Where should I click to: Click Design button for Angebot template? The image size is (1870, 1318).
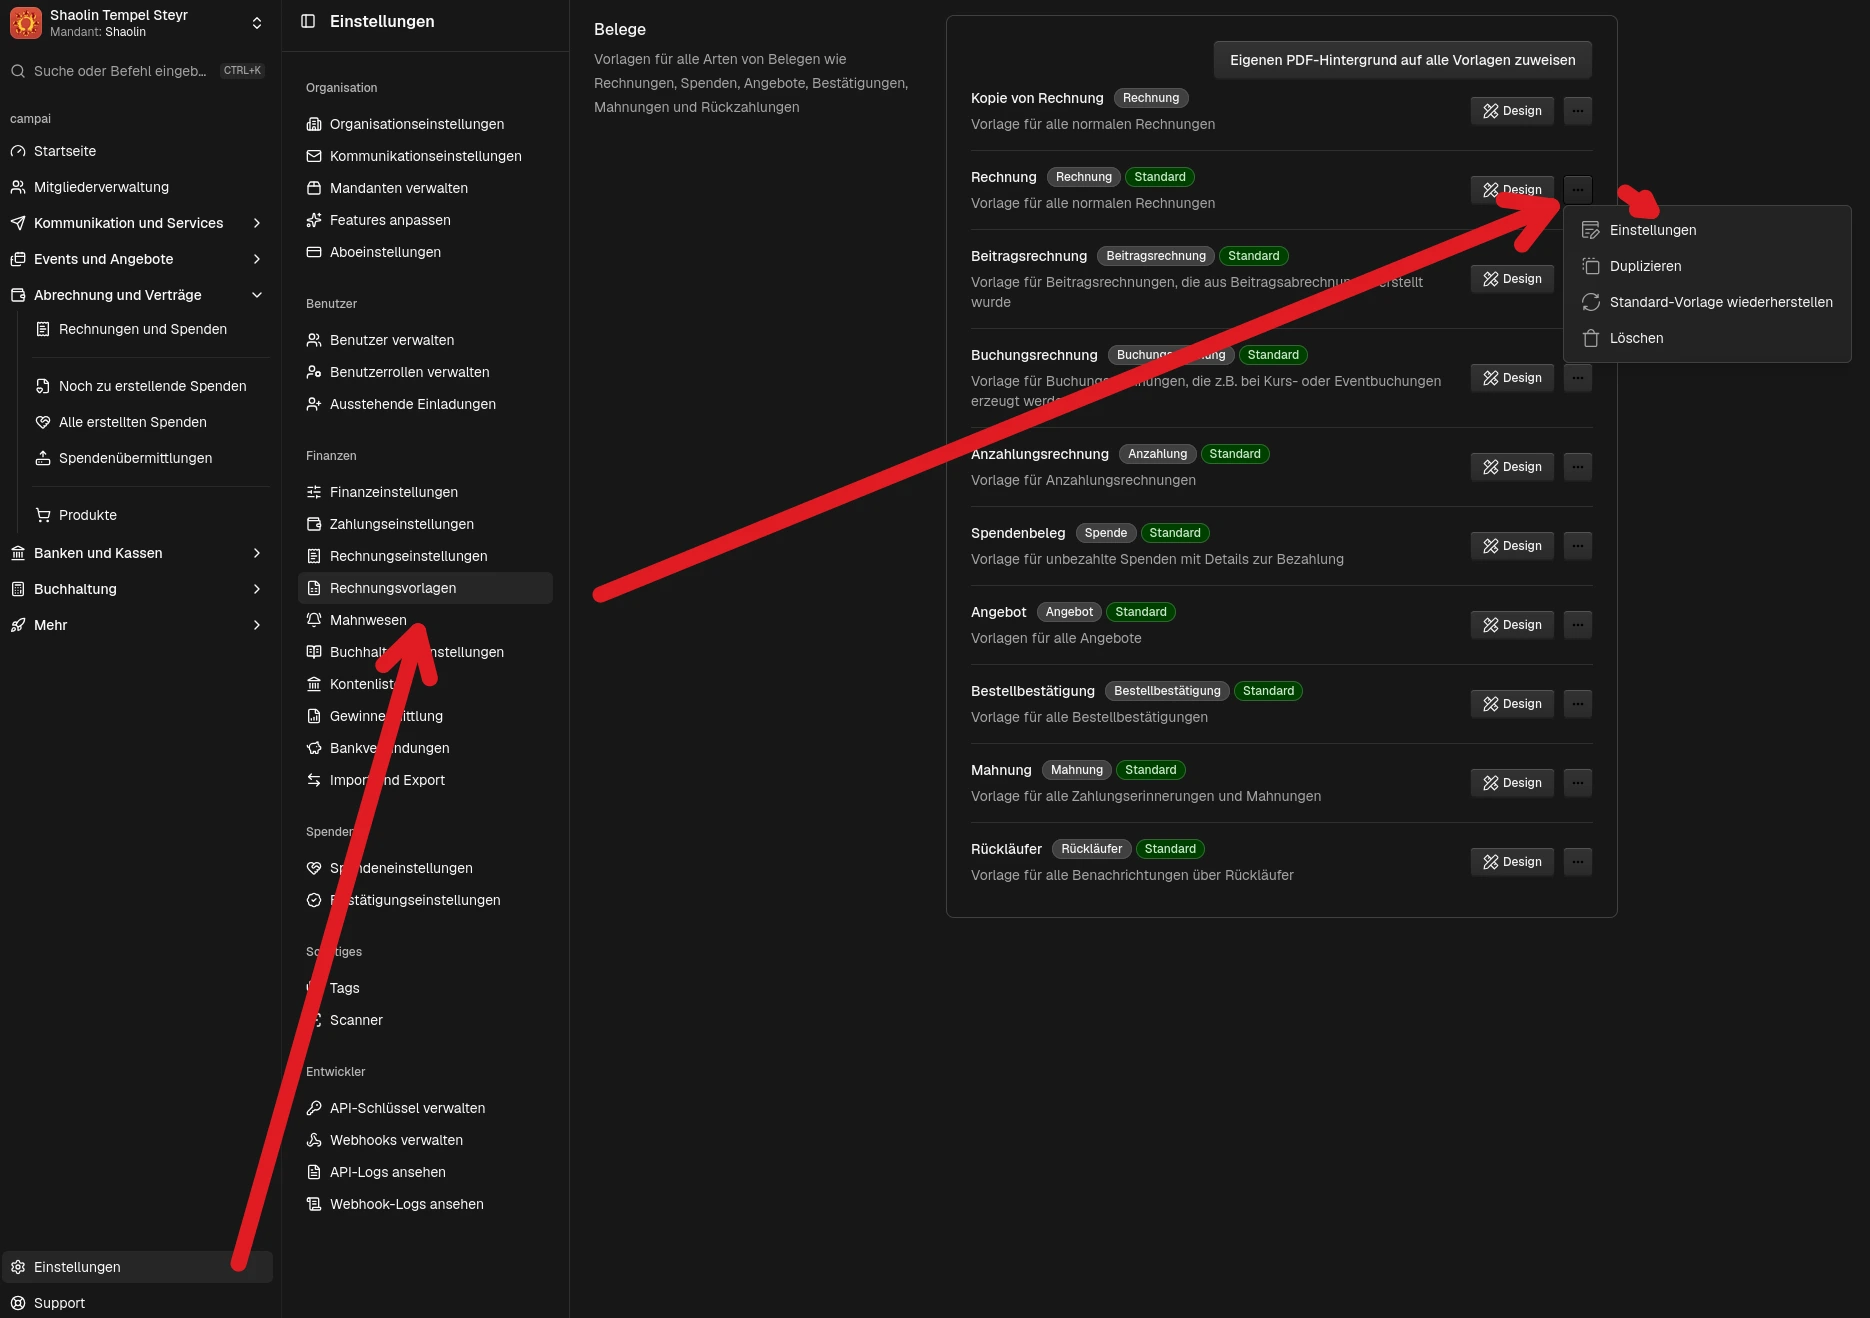(x=1511, y=625)
